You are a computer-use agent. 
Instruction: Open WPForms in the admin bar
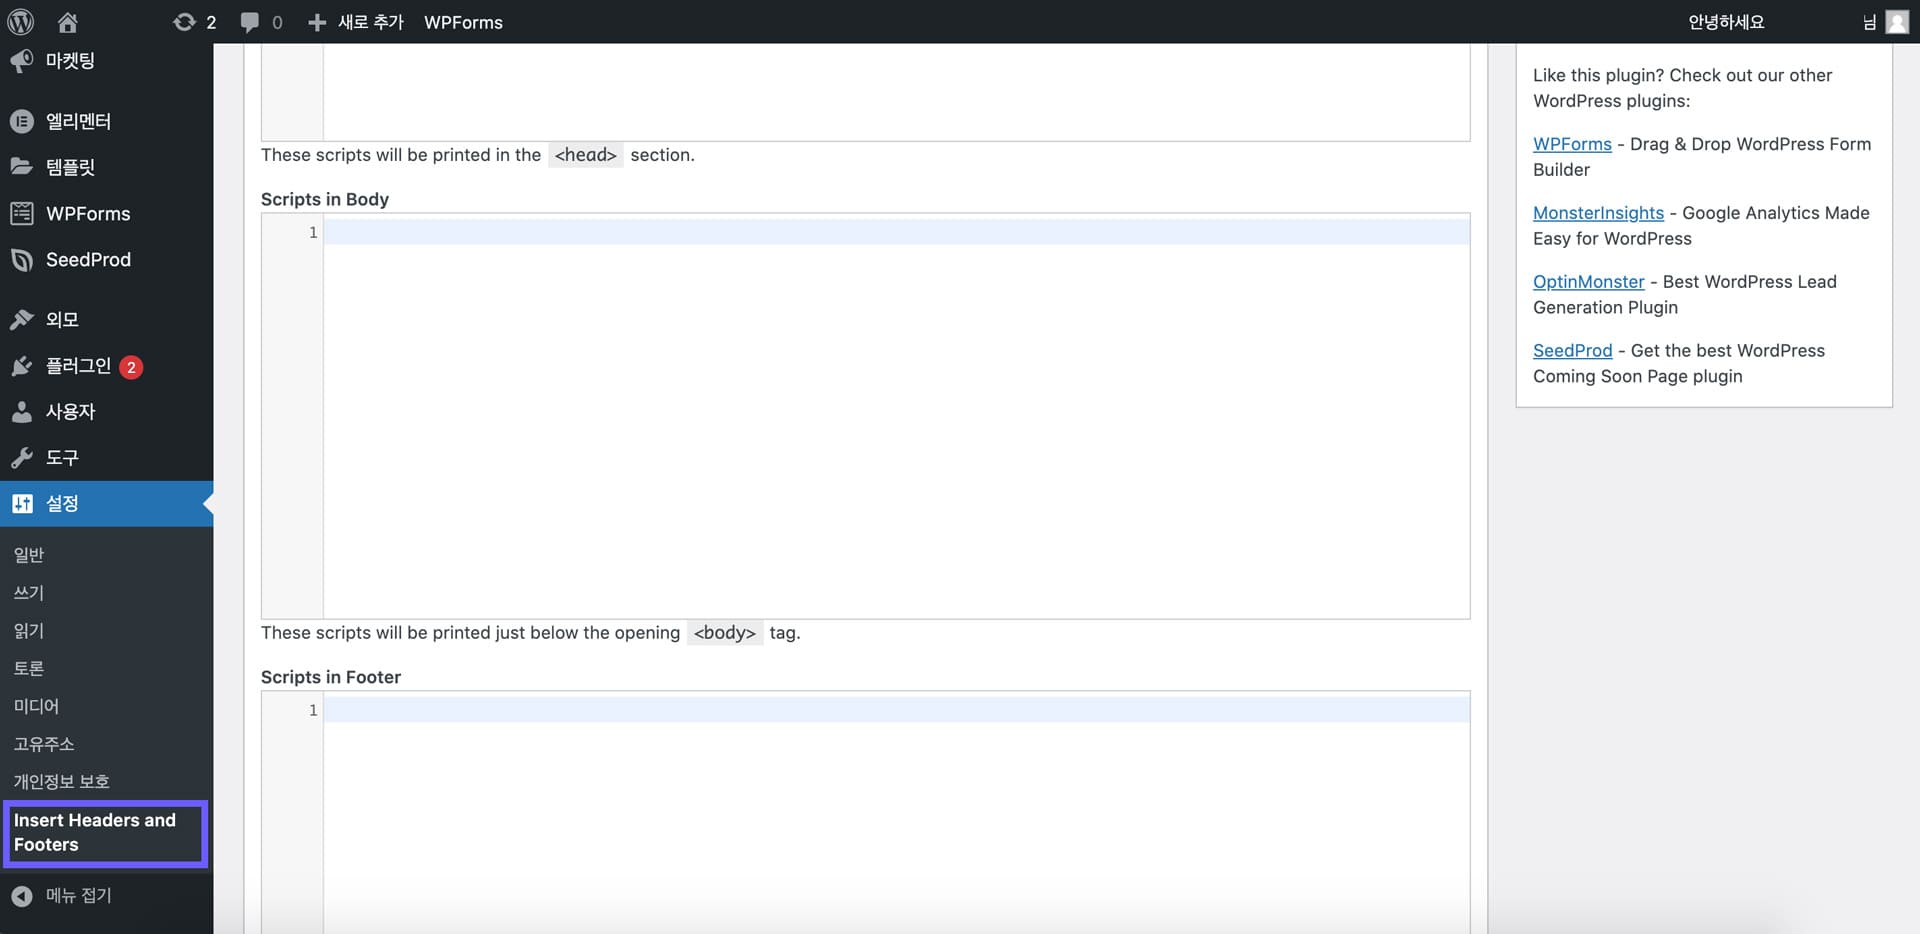[x=463, y=22]
